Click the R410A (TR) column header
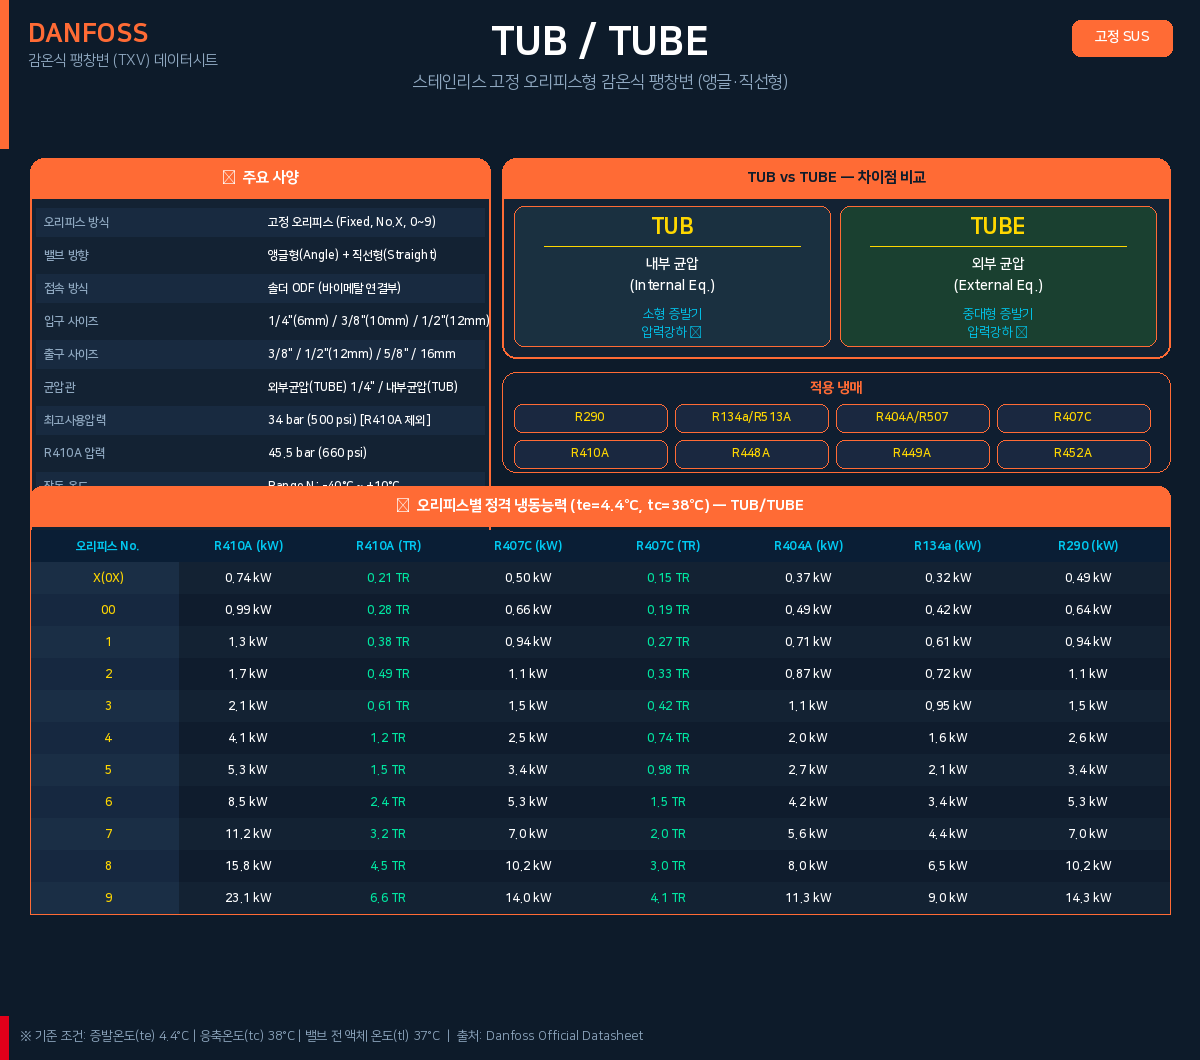The height and width of the screenshot is (1060, 1200). coord(388,546)
